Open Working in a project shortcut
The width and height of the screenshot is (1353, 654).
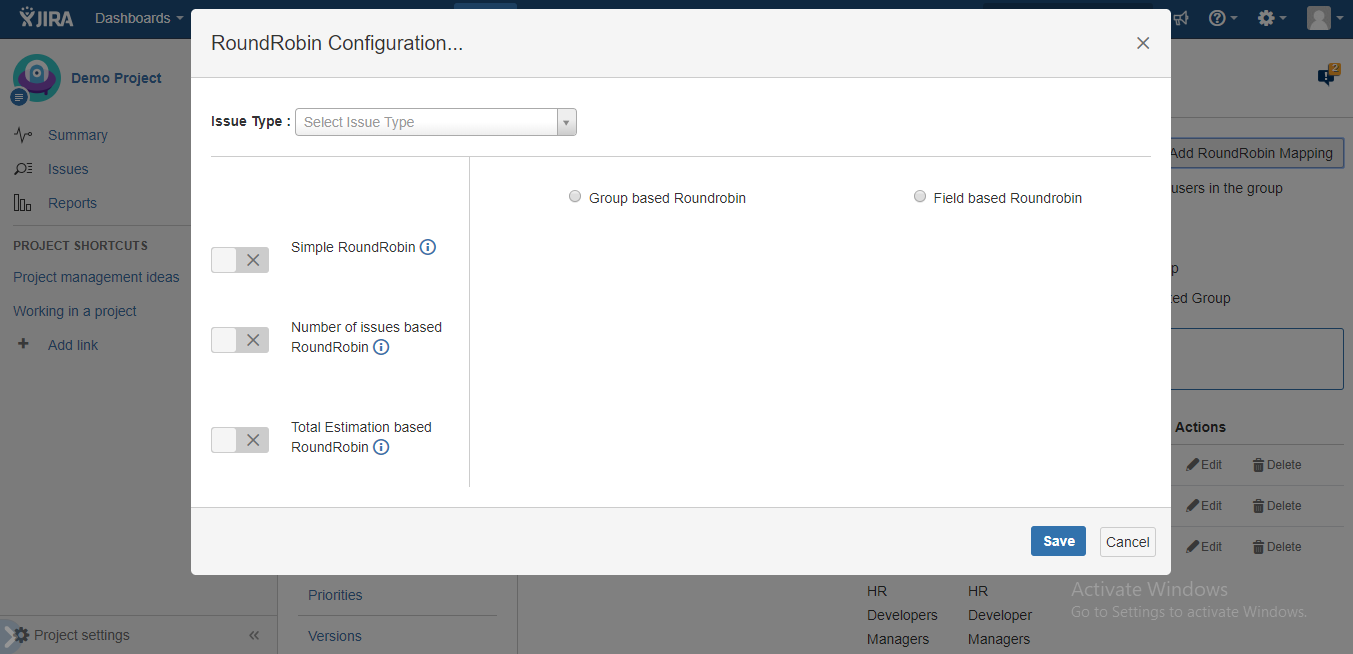(75, 311)
